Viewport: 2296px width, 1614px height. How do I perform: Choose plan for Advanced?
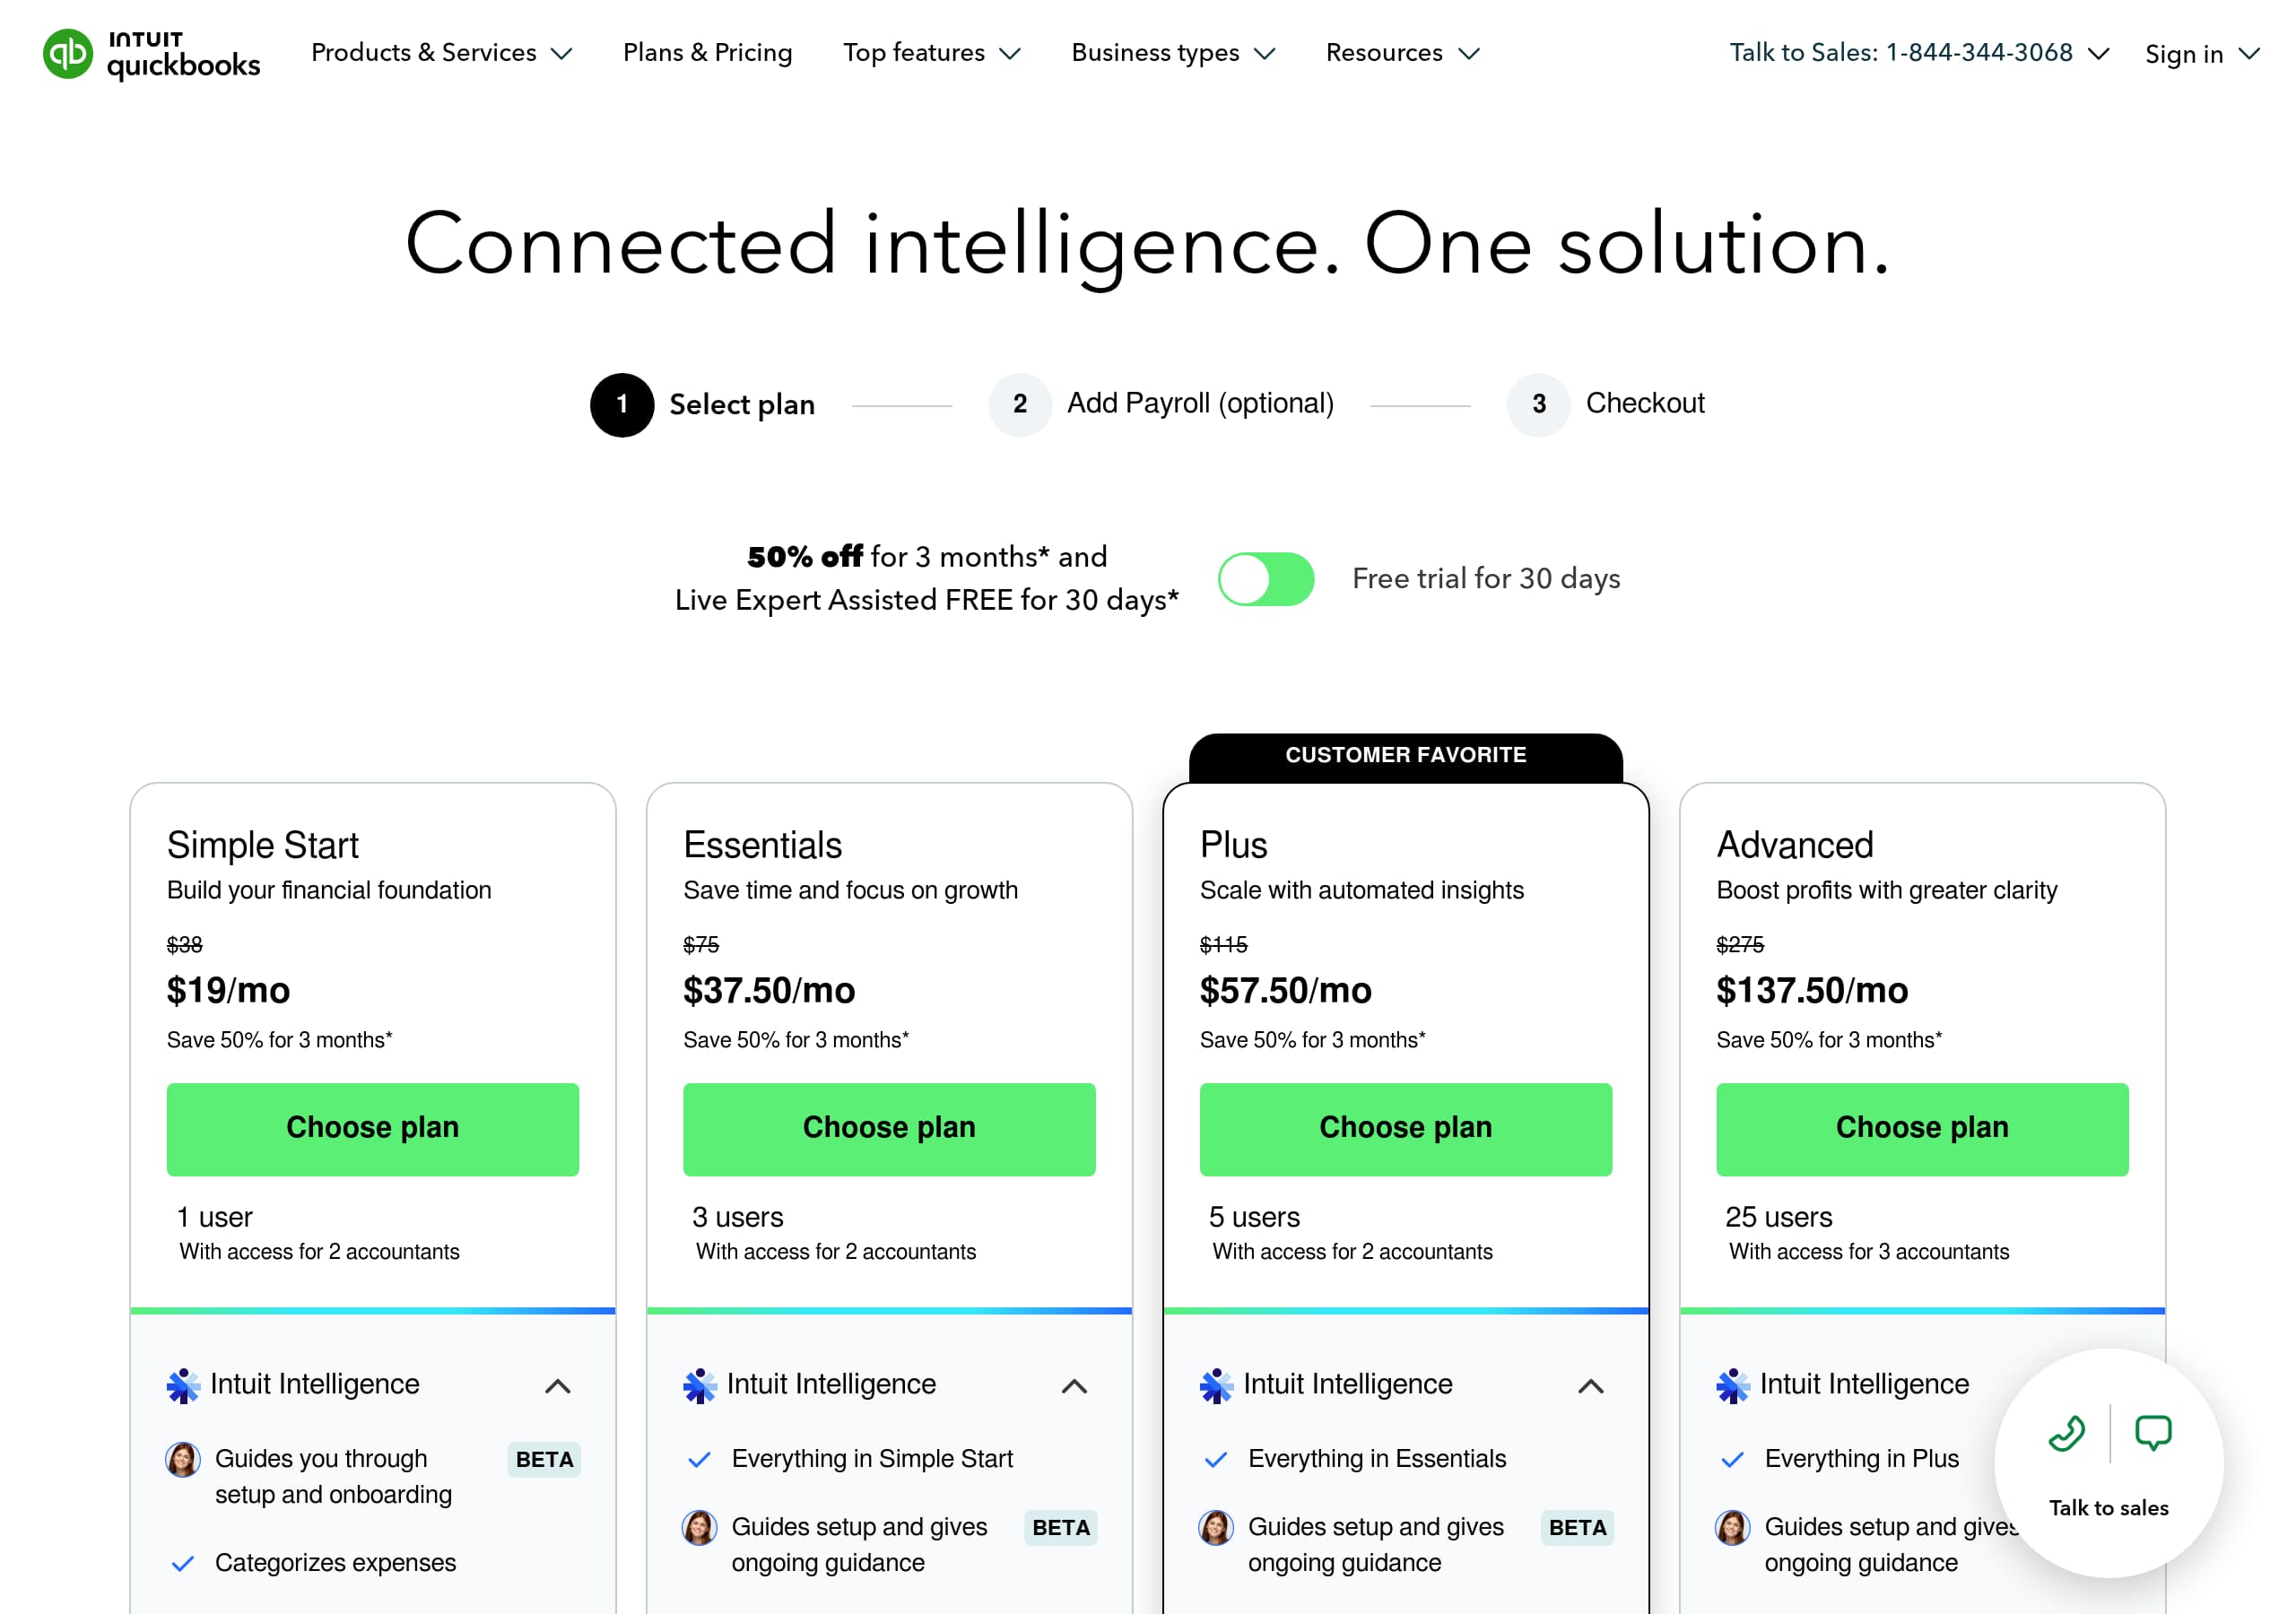point(1921,1128)
